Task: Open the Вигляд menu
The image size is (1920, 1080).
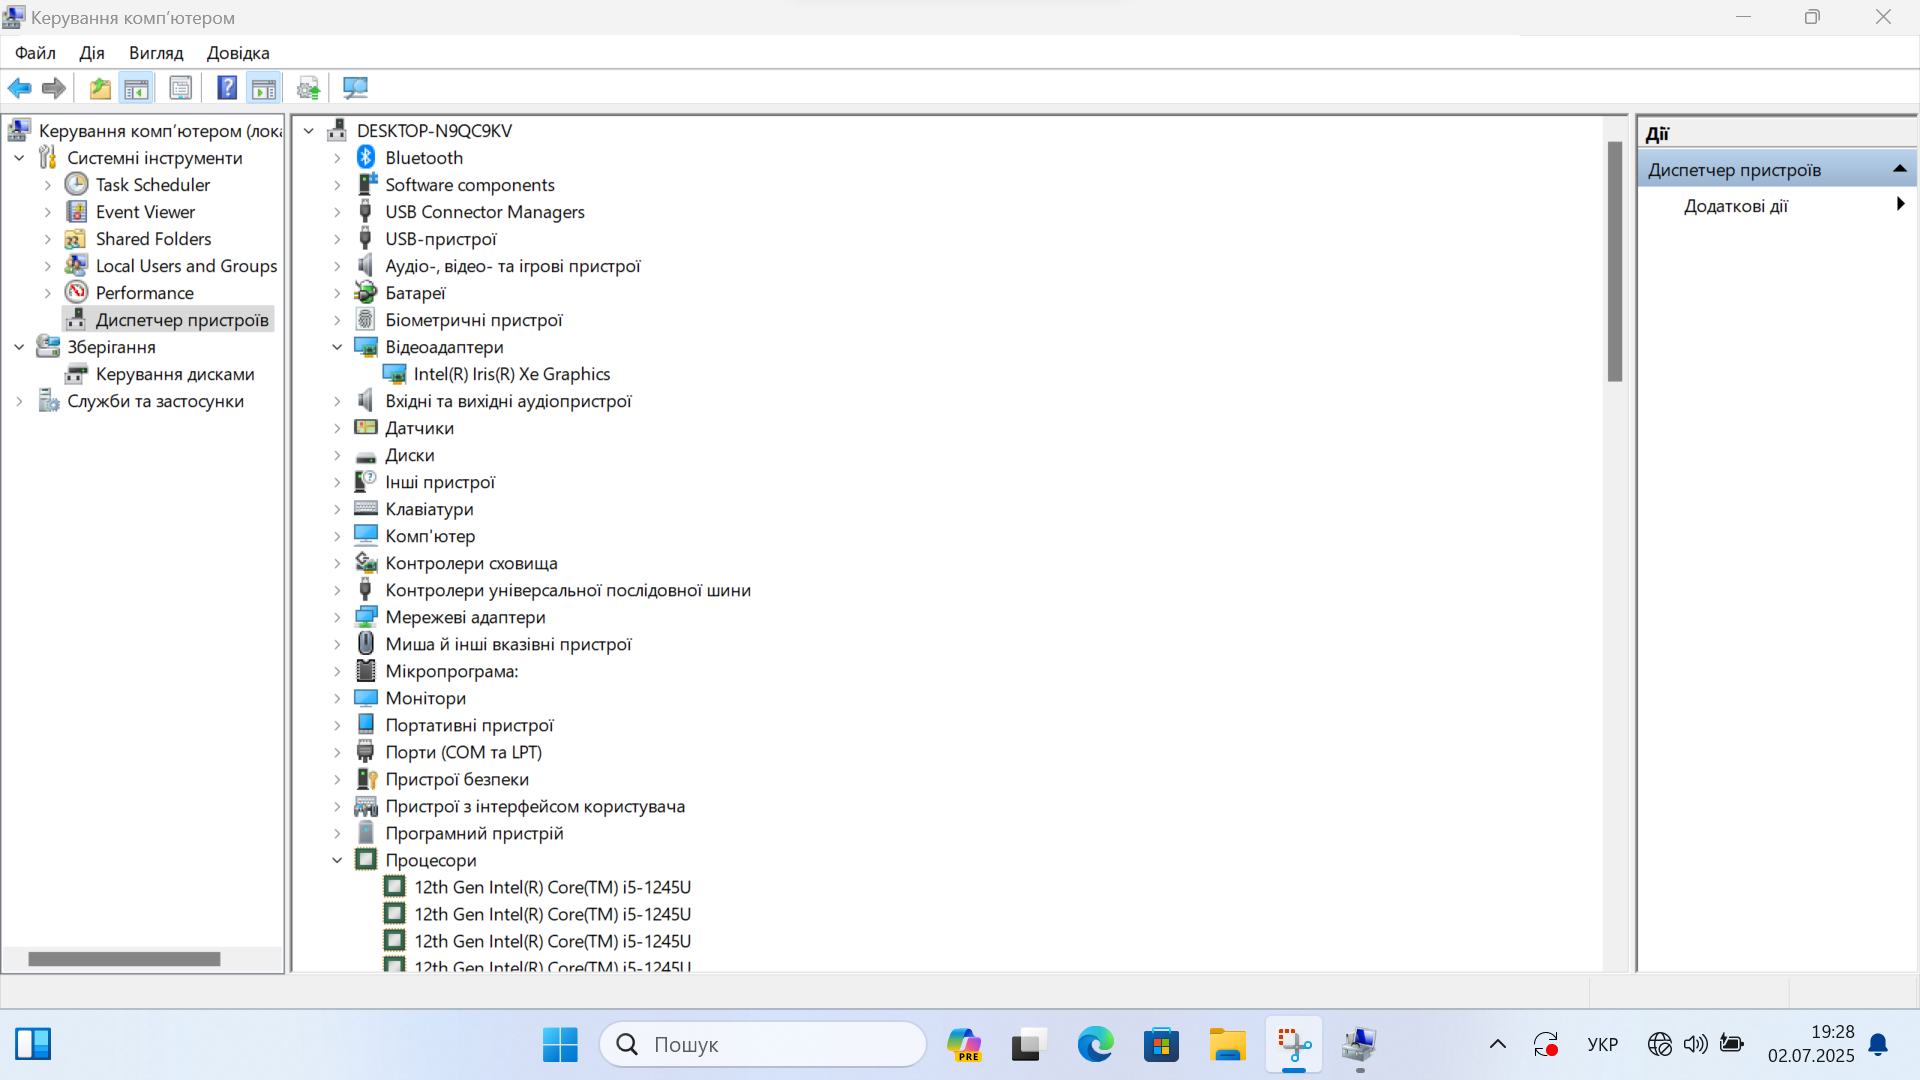Action: point(156,53)
